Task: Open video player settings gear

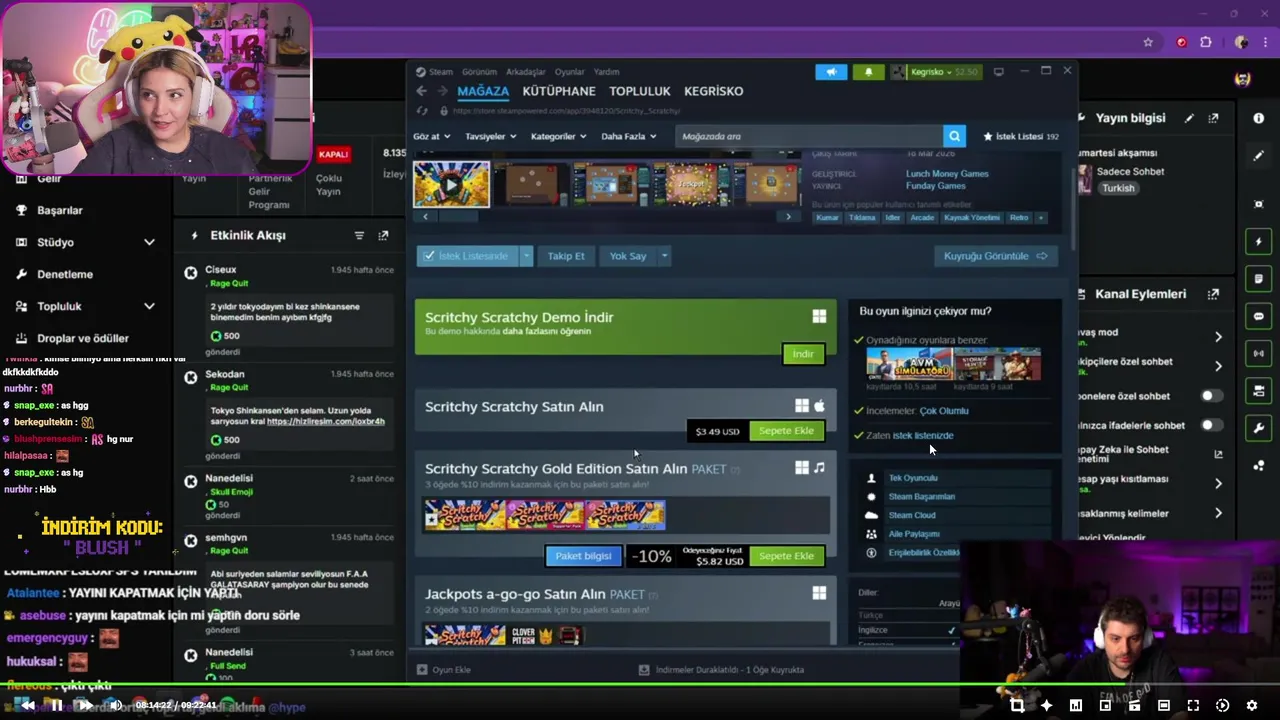Action: (x=1251, y=705)
